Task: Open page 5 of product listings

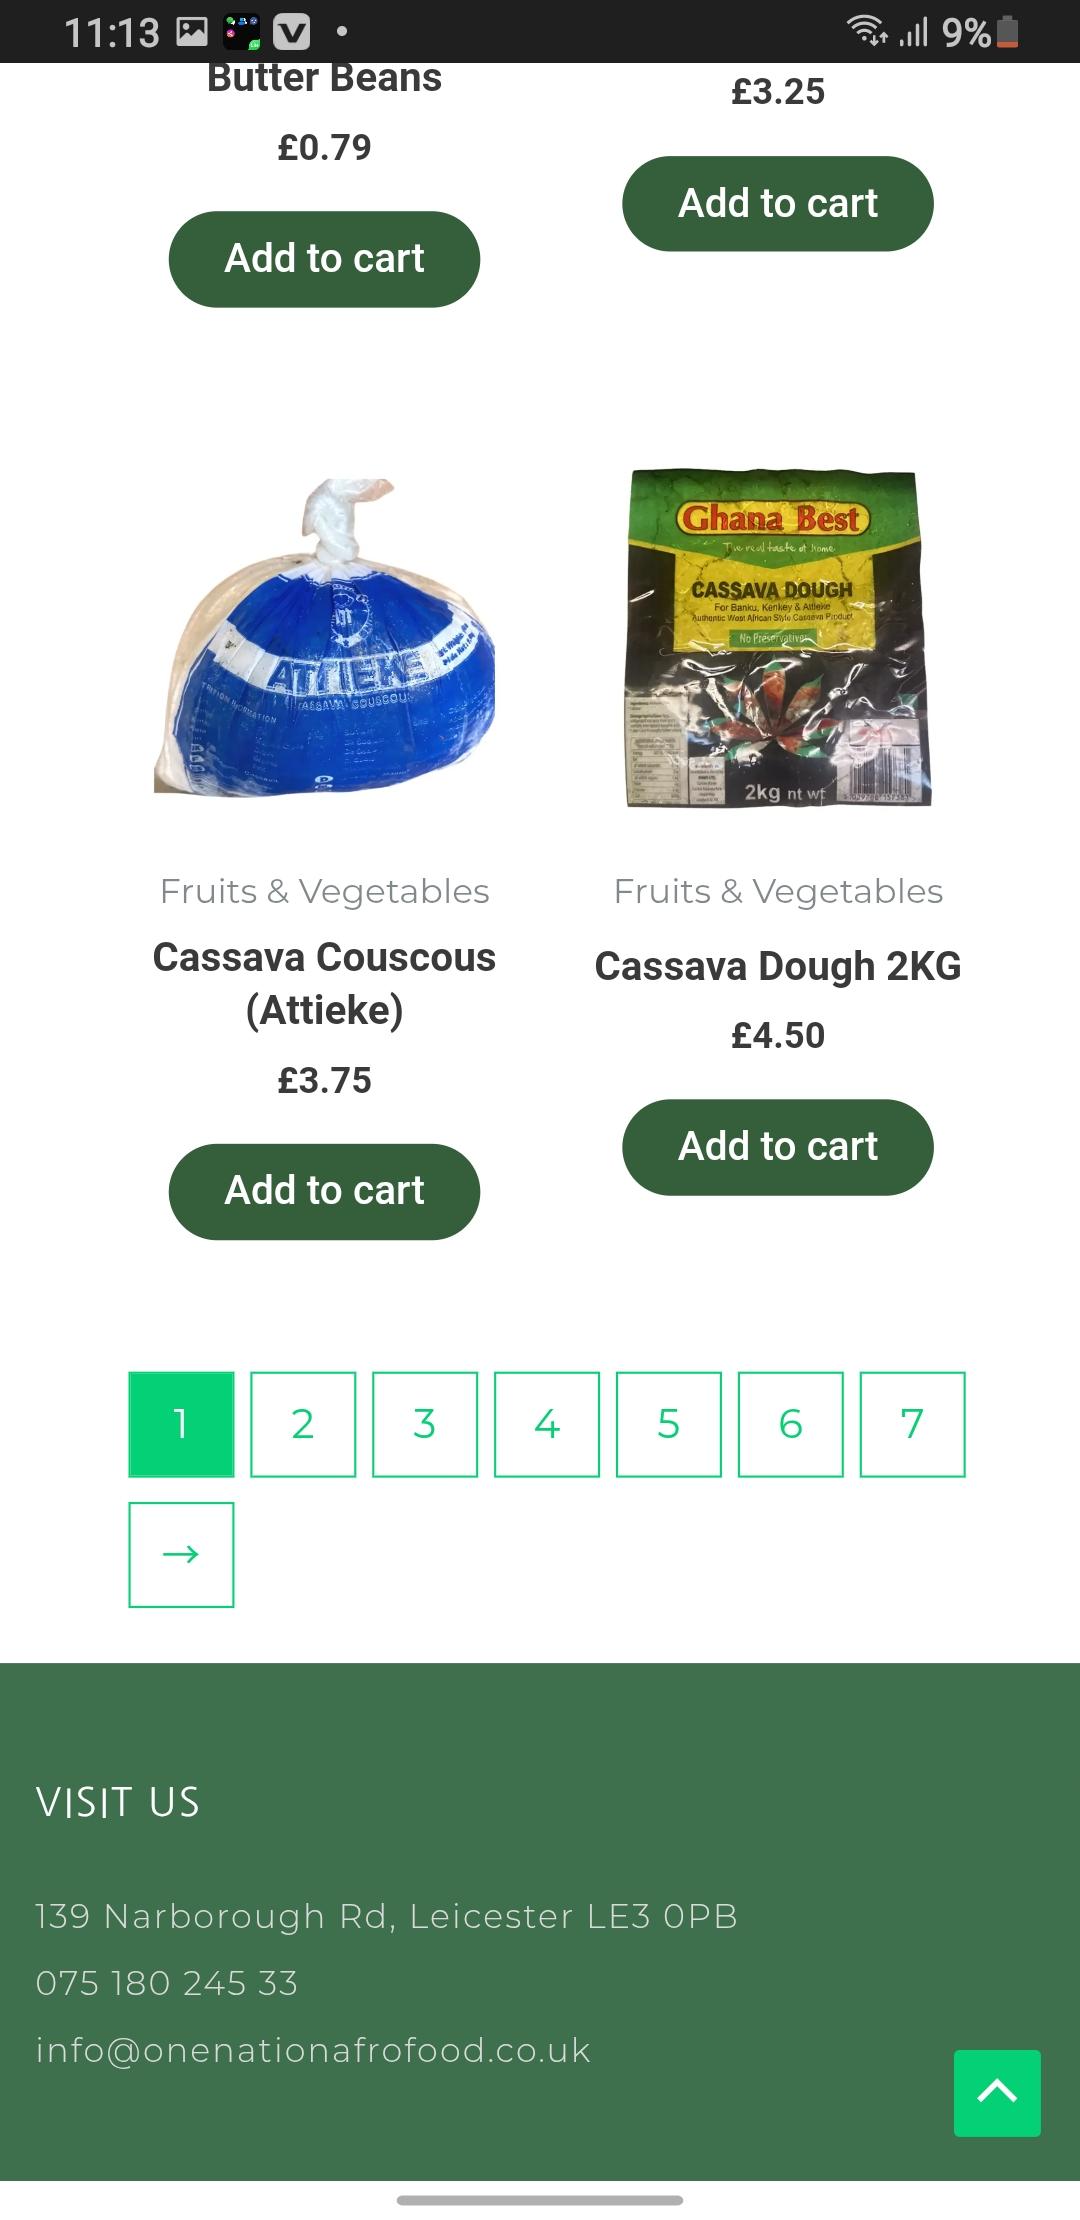Action: (x=669, y=1424)
